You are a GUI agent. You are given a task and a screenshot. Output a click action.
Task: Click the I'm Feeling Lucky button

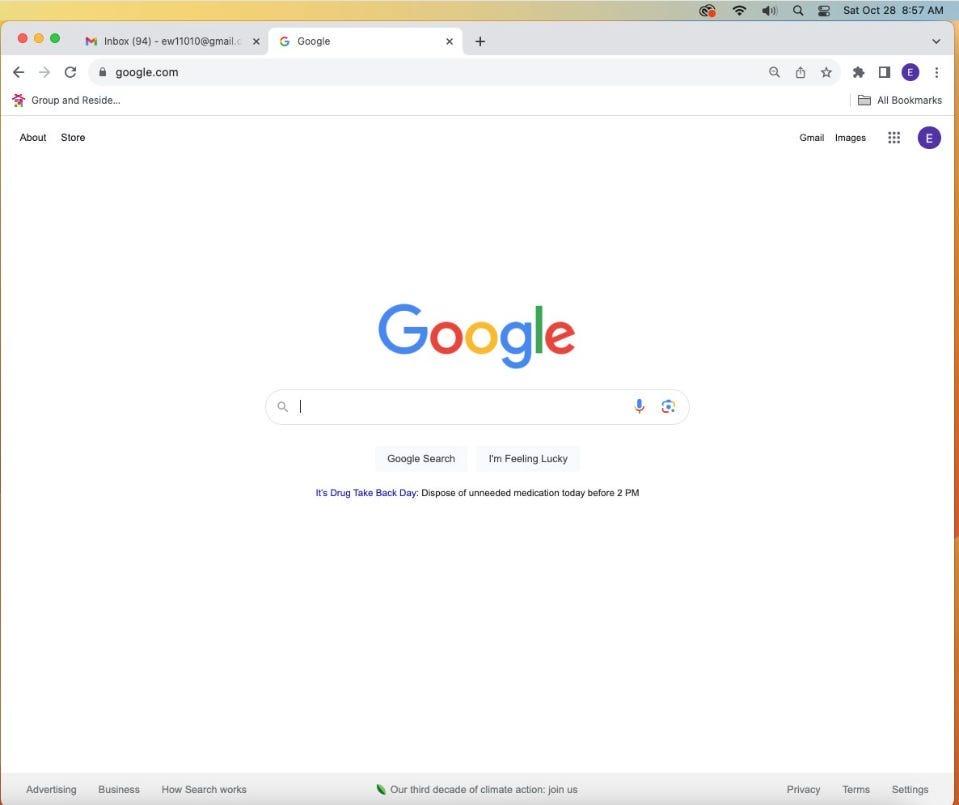[x=528, y=459]
